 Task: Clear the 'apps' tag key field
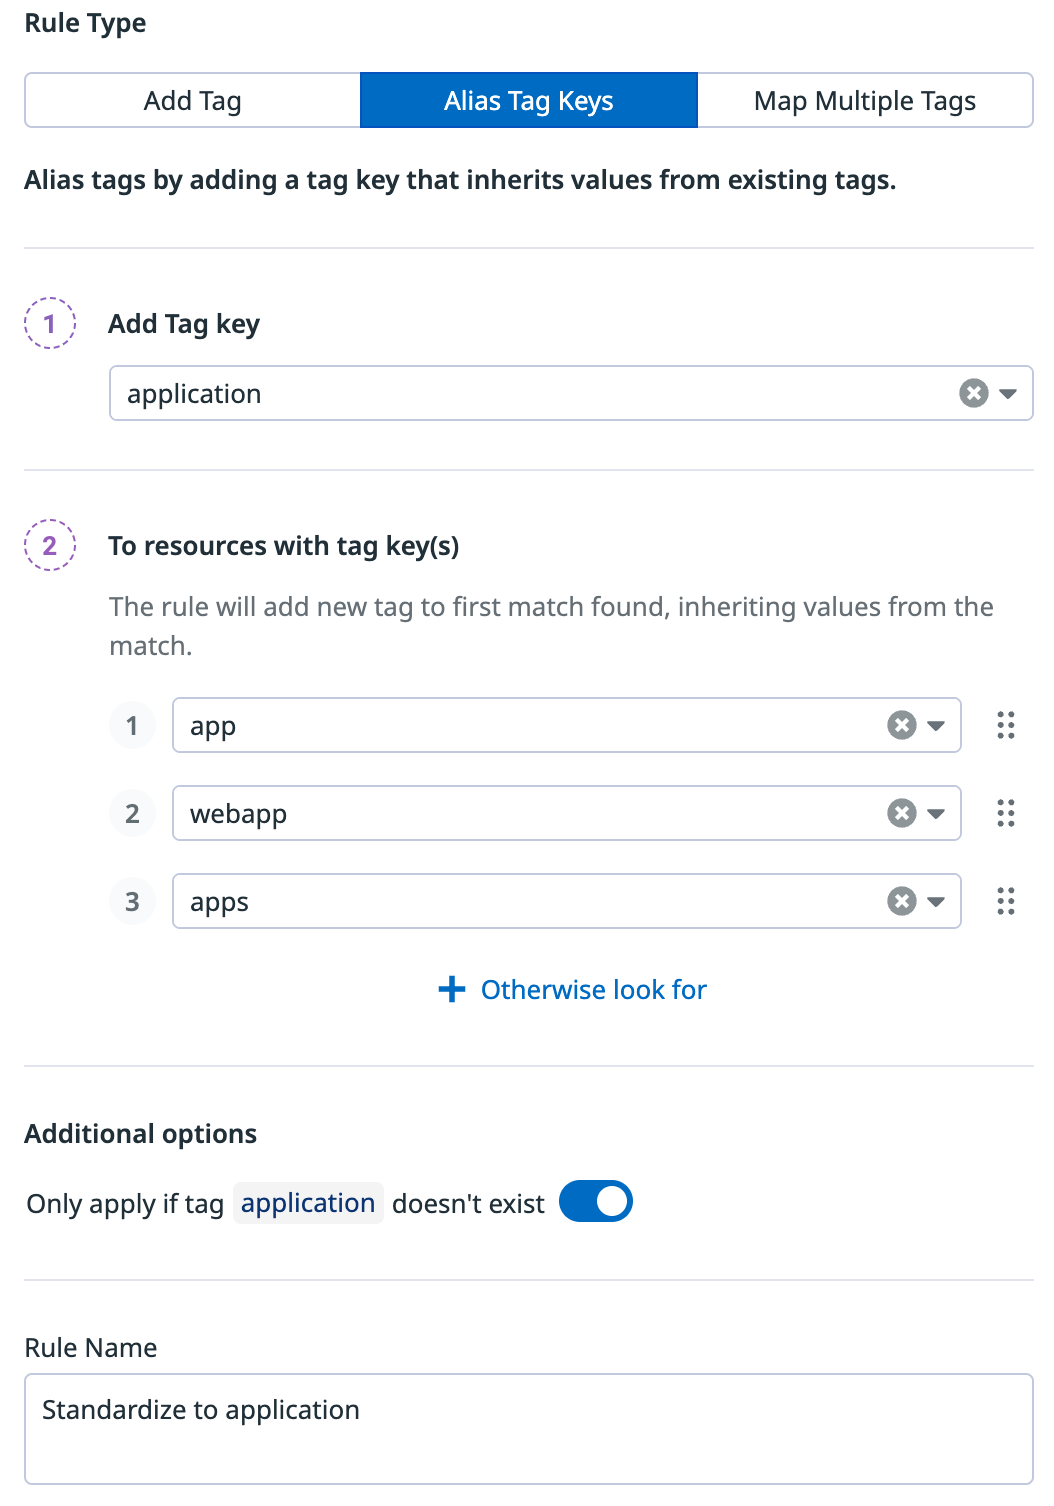tap(901, 901)
